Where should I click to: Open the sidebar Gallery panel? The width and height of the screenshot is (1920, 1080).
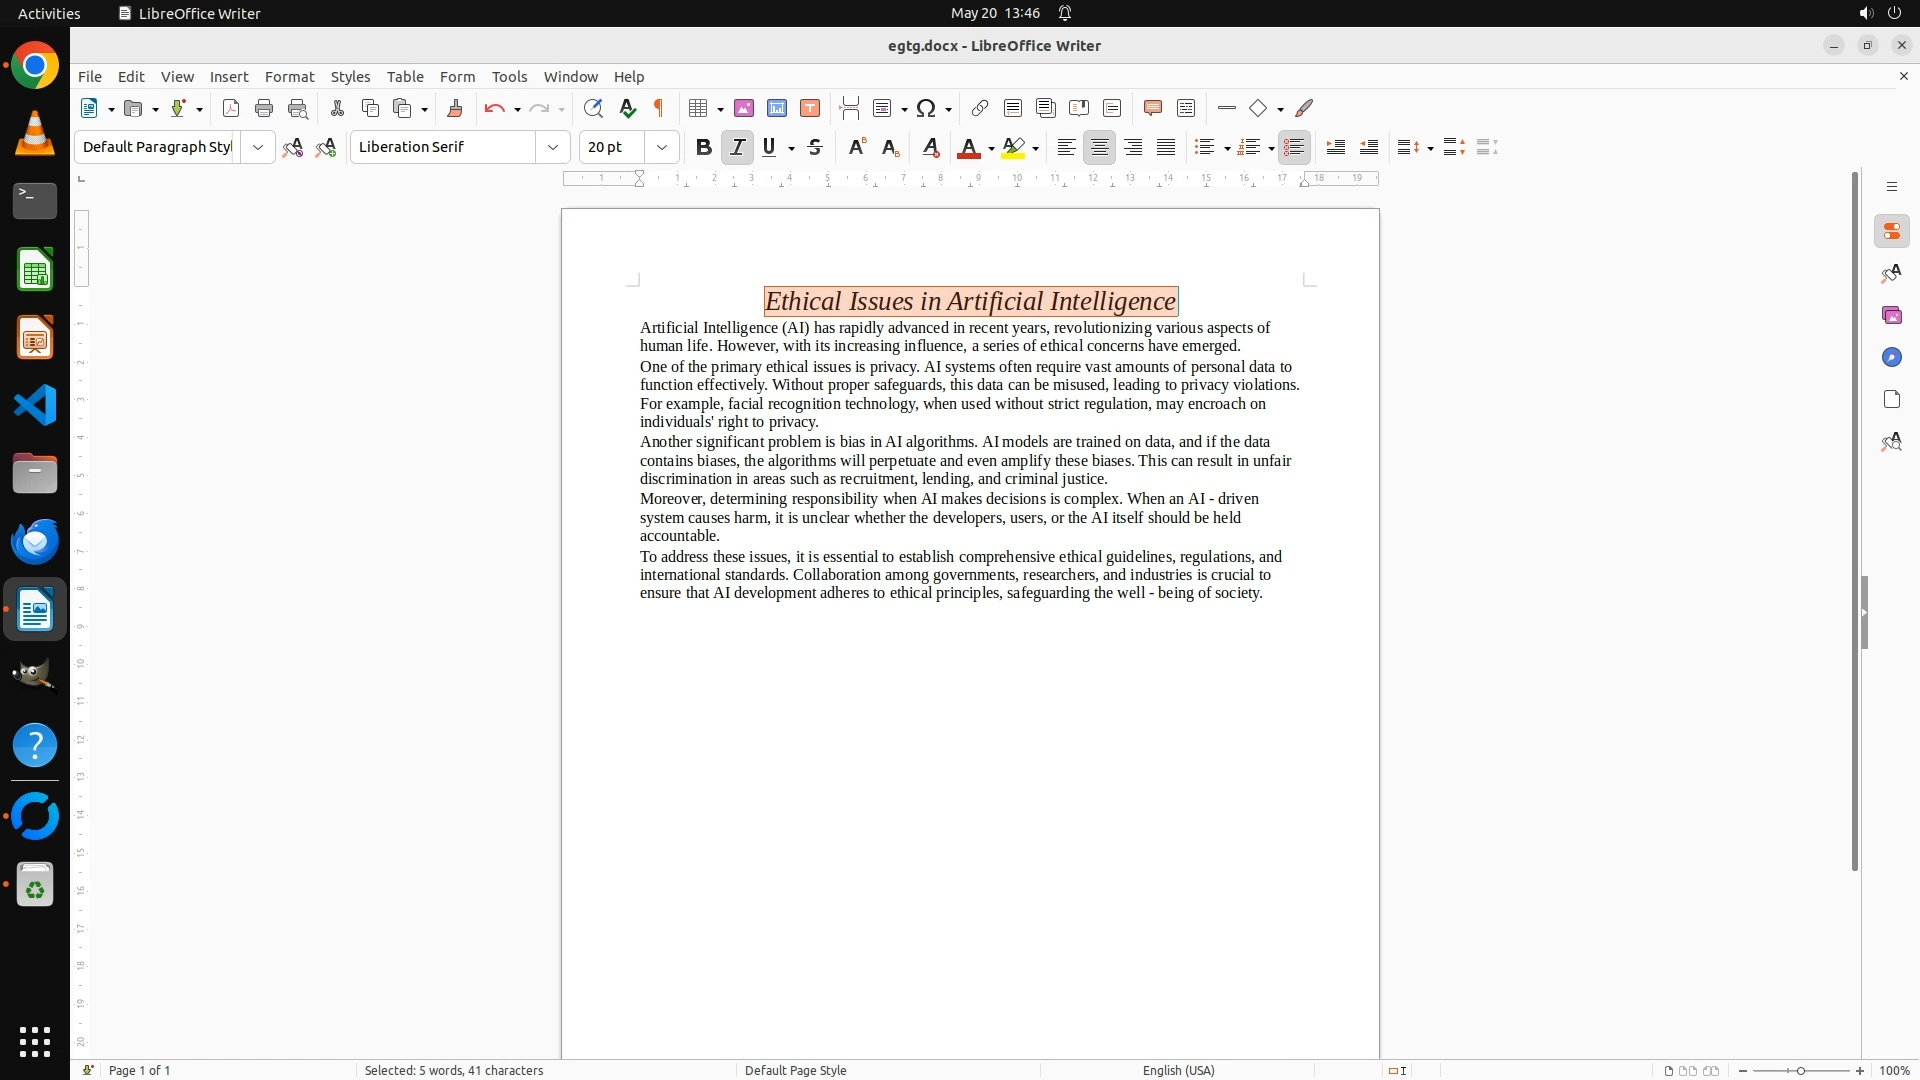[1891, 315]
